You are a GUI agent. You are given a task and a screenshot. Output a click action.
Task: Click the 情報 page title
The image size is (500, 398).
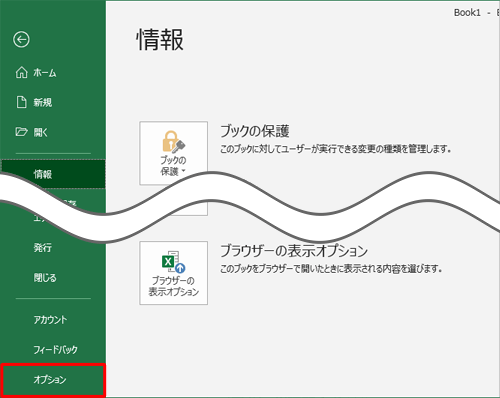click(x=160, y=40)
